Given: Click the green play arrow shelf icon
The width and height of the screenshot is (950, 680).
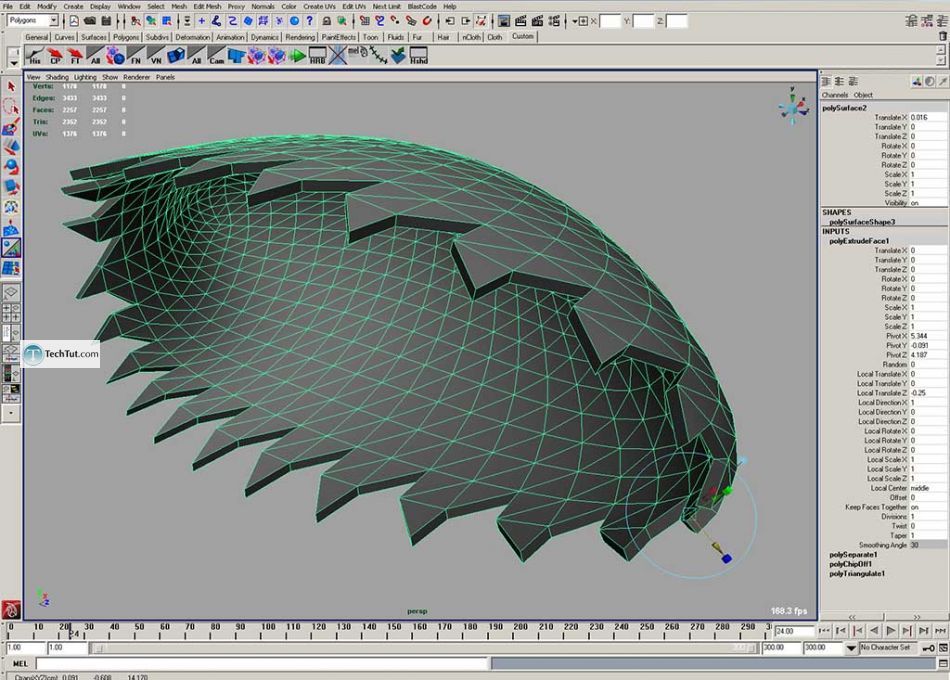Looking at the screenshot, I should [297, 56].
